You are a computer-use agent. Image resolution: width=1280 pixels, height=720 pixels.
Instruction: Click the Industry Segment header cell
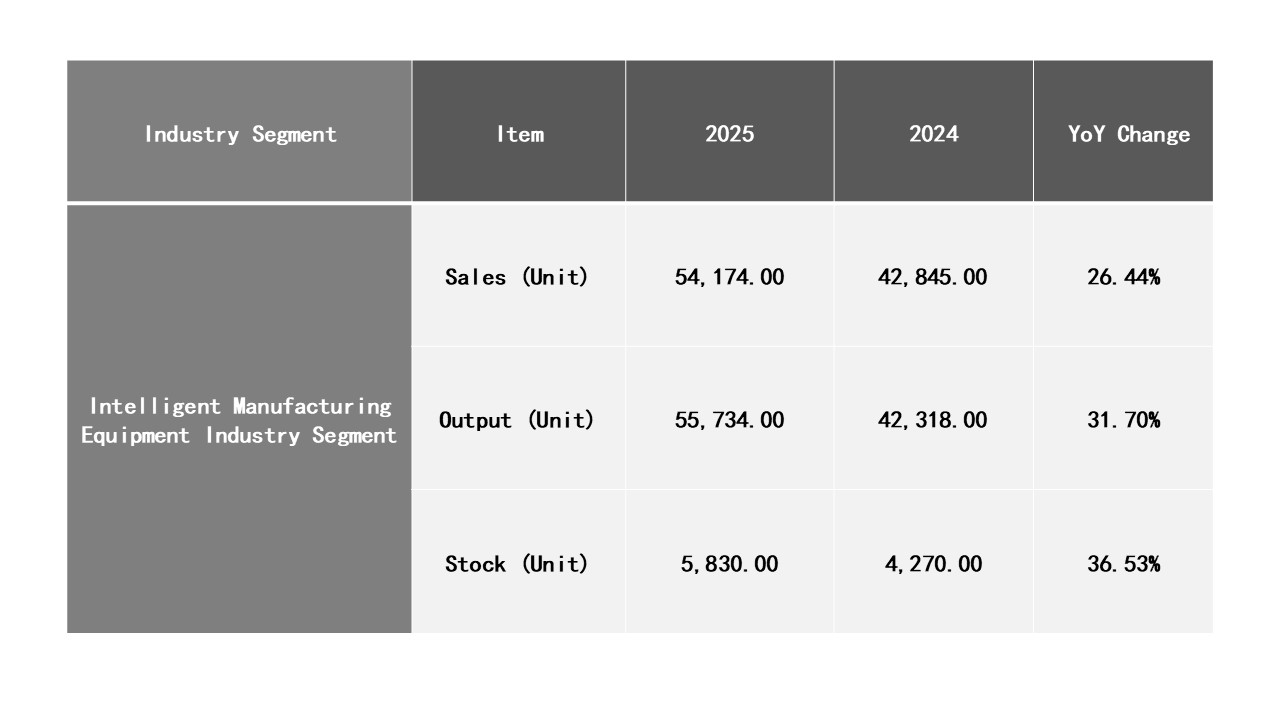tap(240, 134)
